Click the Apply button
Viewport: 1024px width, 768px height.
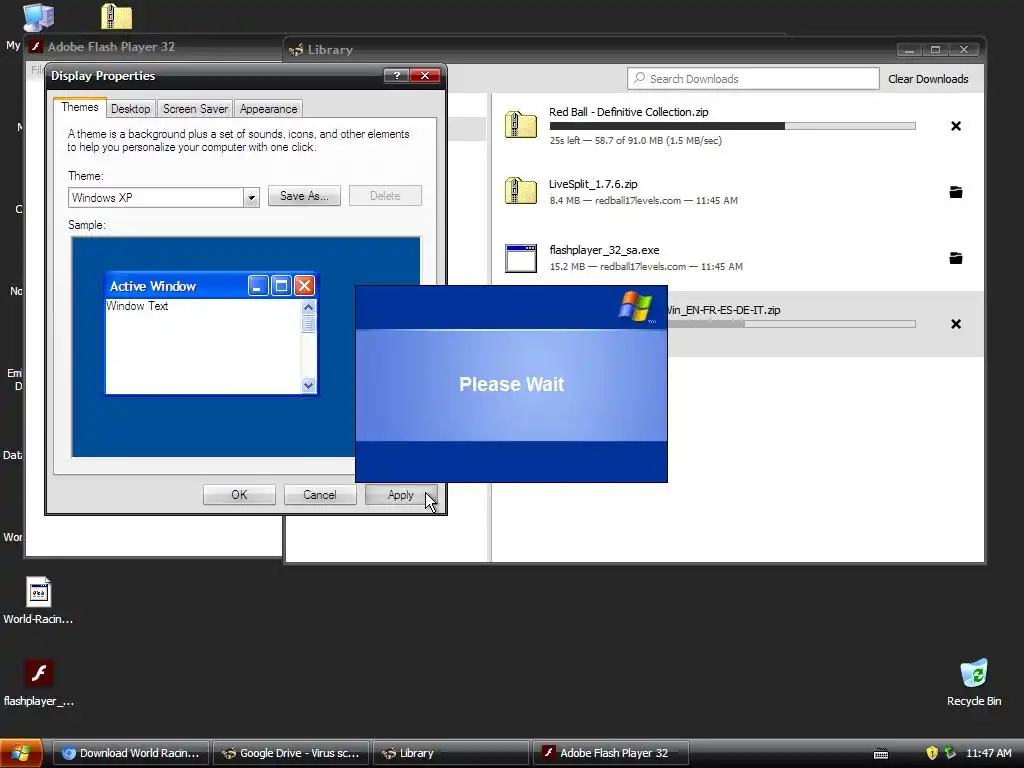401,495
